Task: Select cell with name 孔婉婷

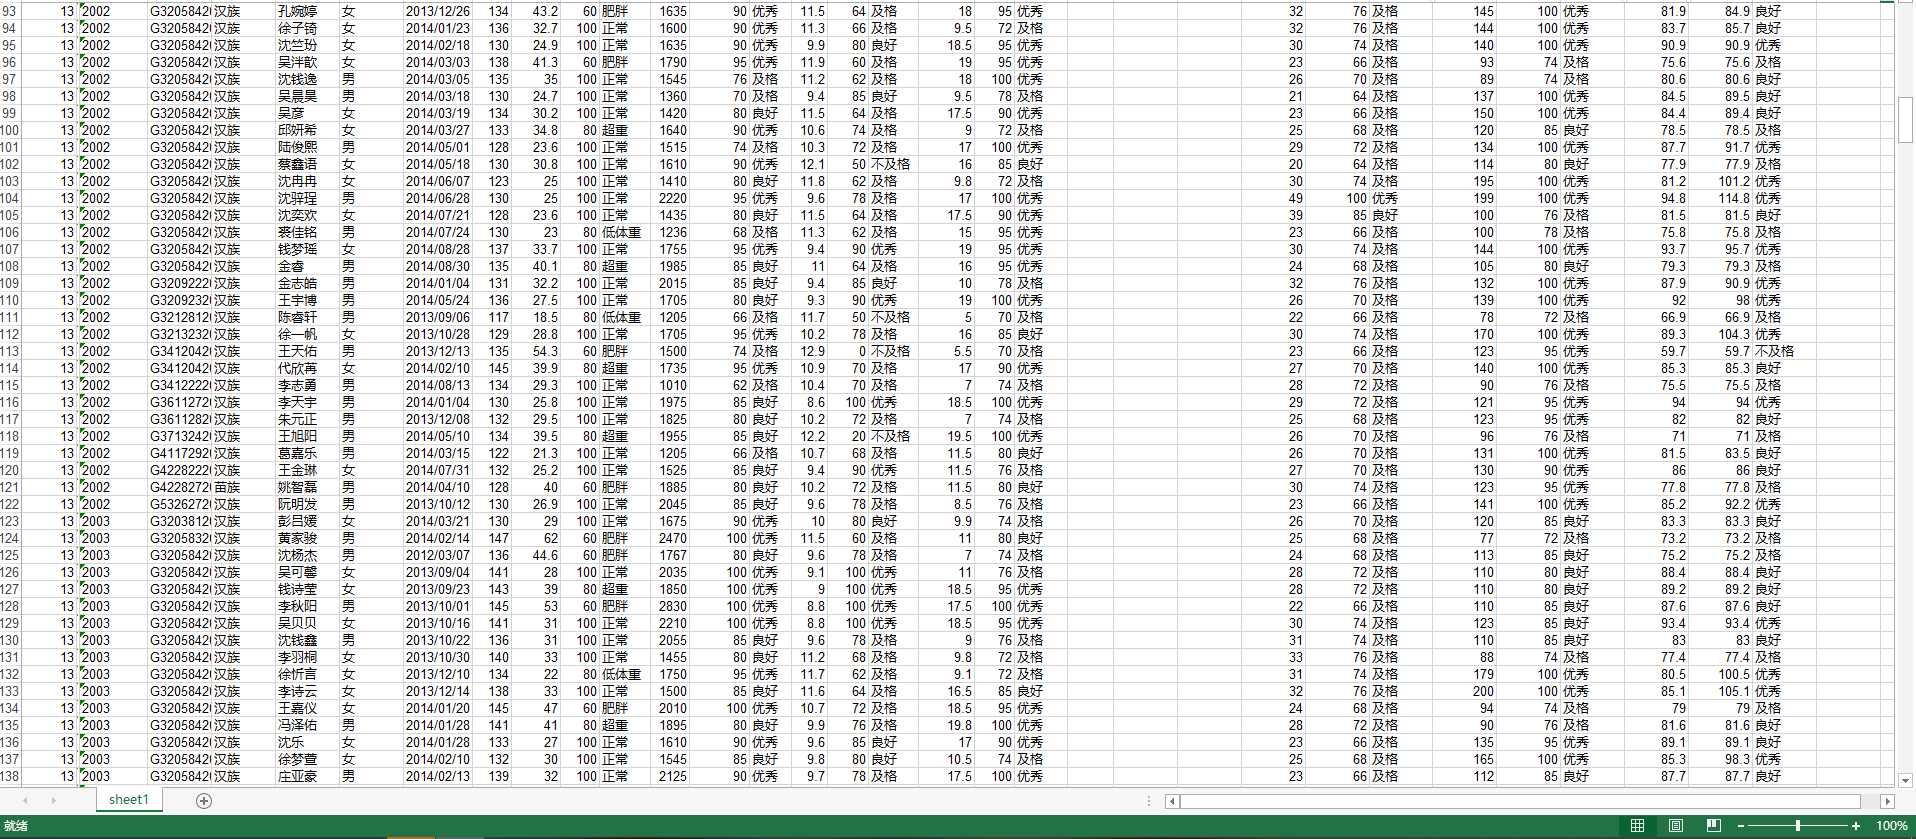Action: [306, 11]
